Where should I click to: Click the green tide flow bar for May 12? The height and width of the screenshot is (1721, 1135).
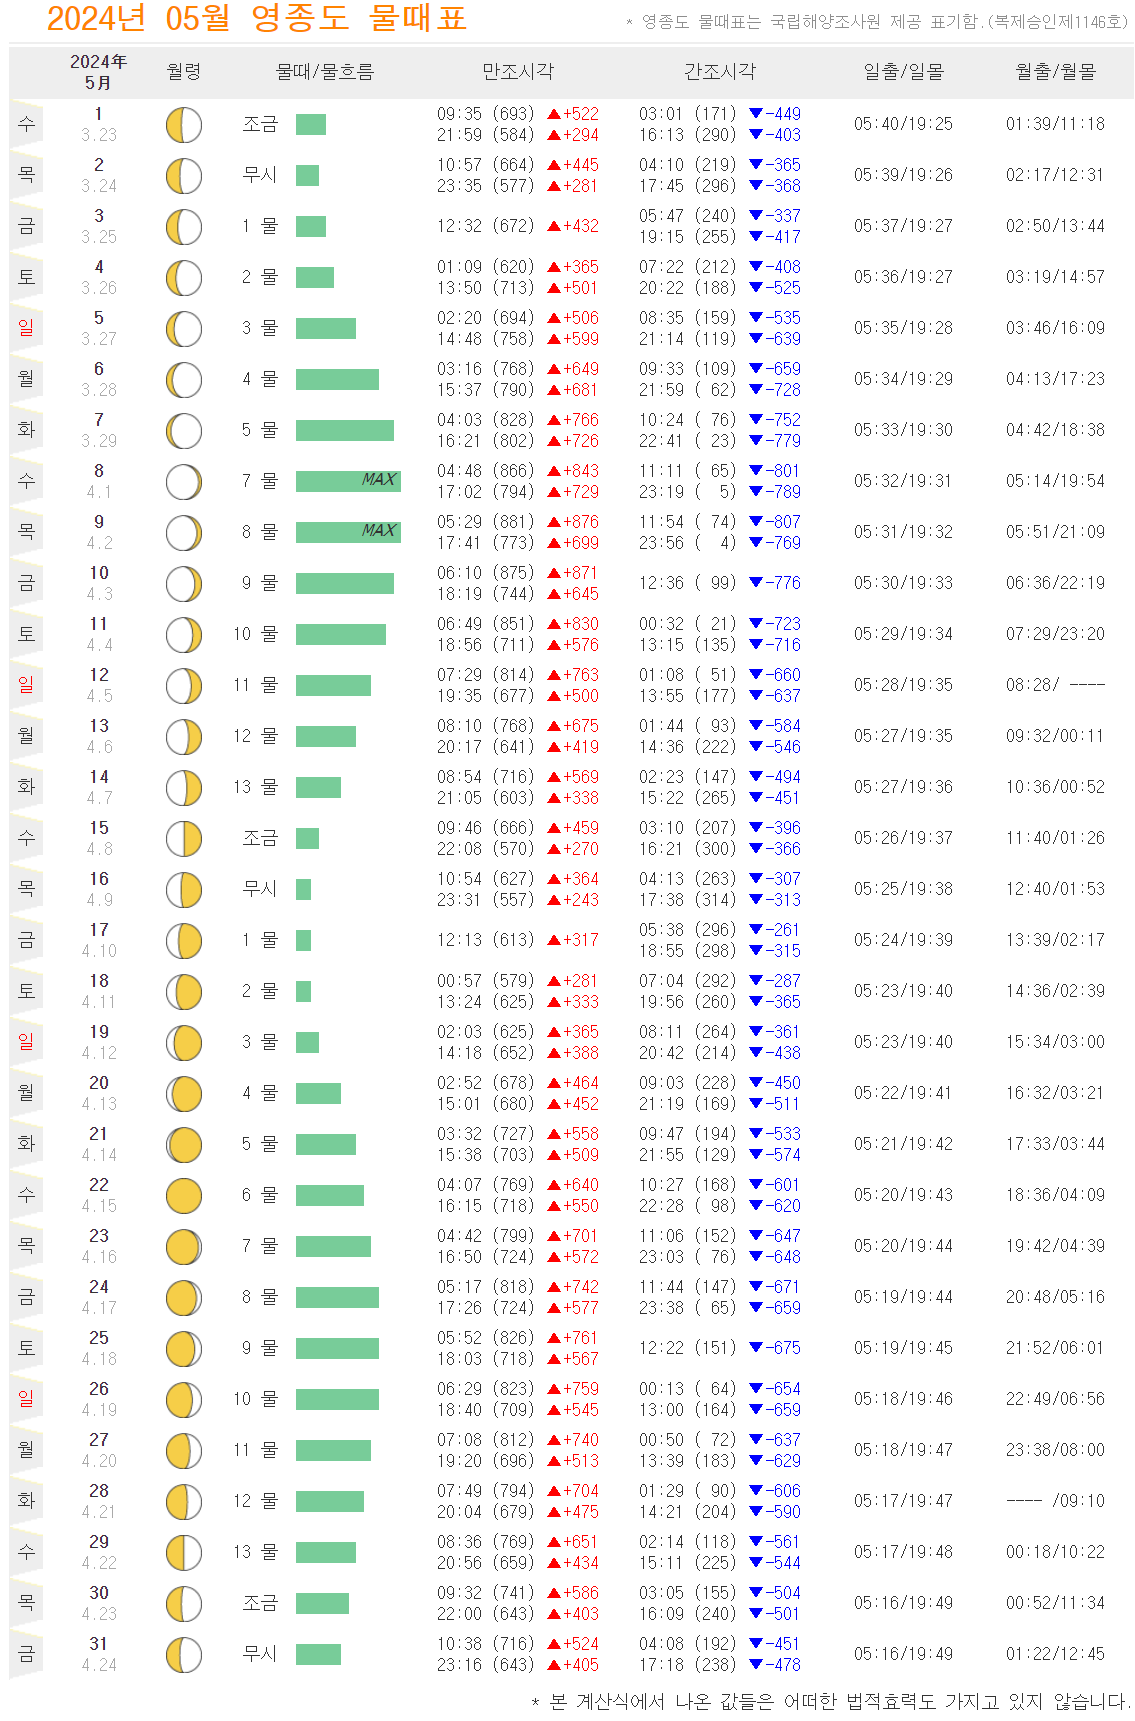(x=333, y=685)
